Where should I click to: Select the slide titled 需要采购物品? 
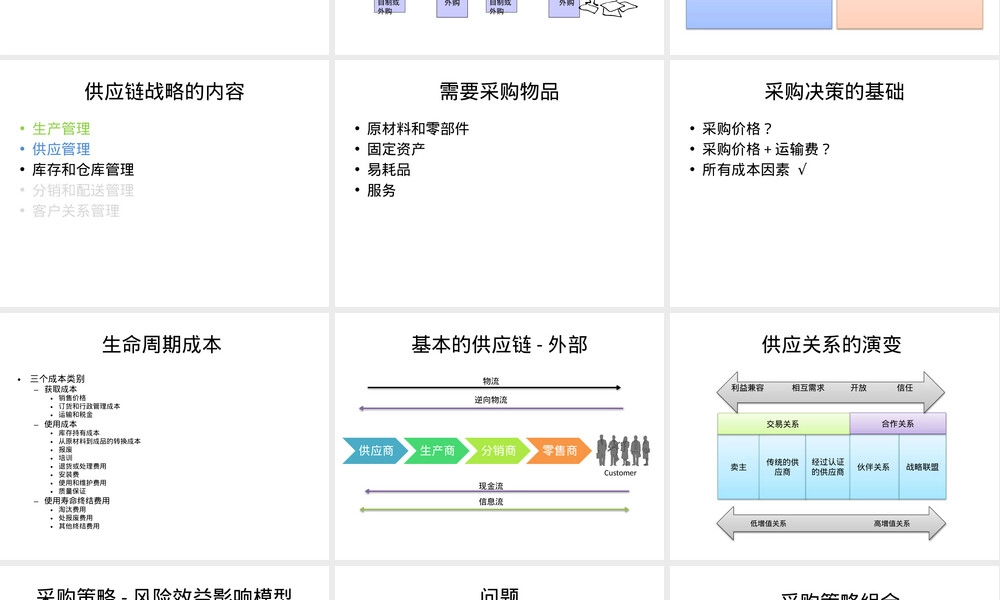click(499, 183)
